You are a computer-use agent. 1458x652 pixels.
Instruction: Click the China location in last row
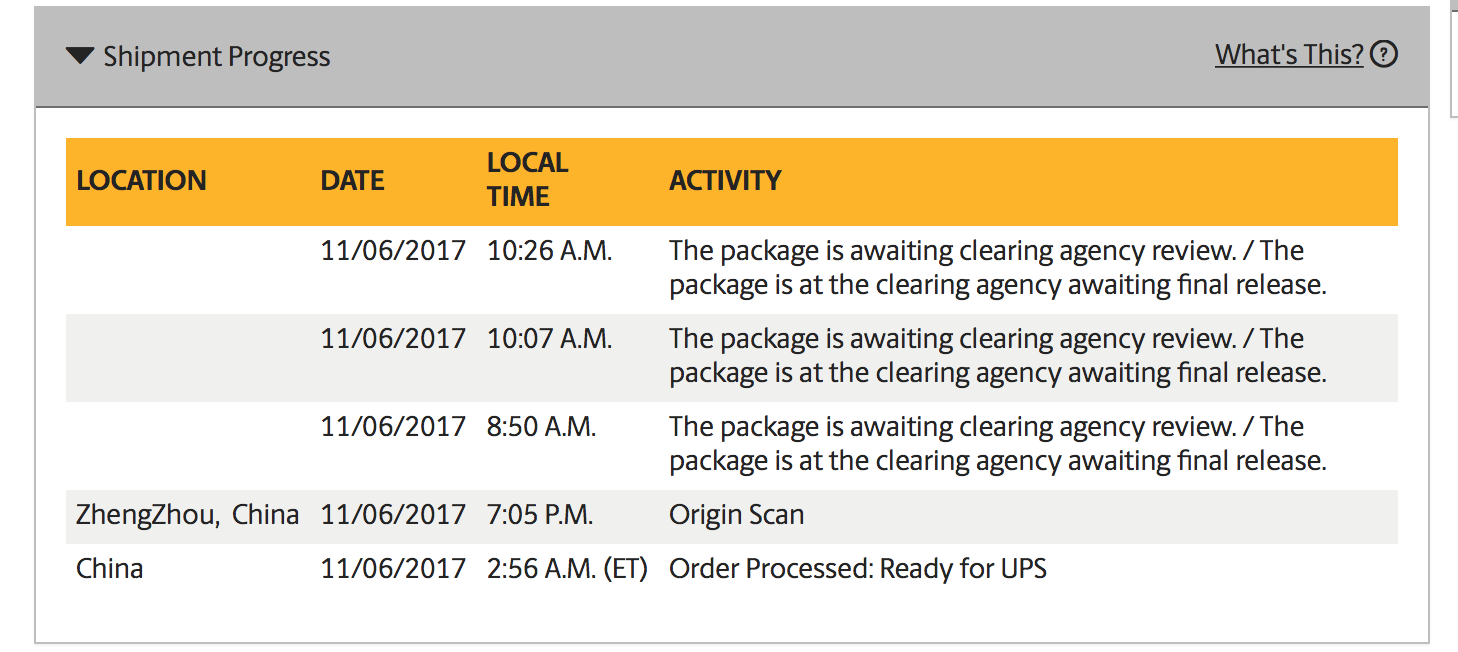coord(110,569)
